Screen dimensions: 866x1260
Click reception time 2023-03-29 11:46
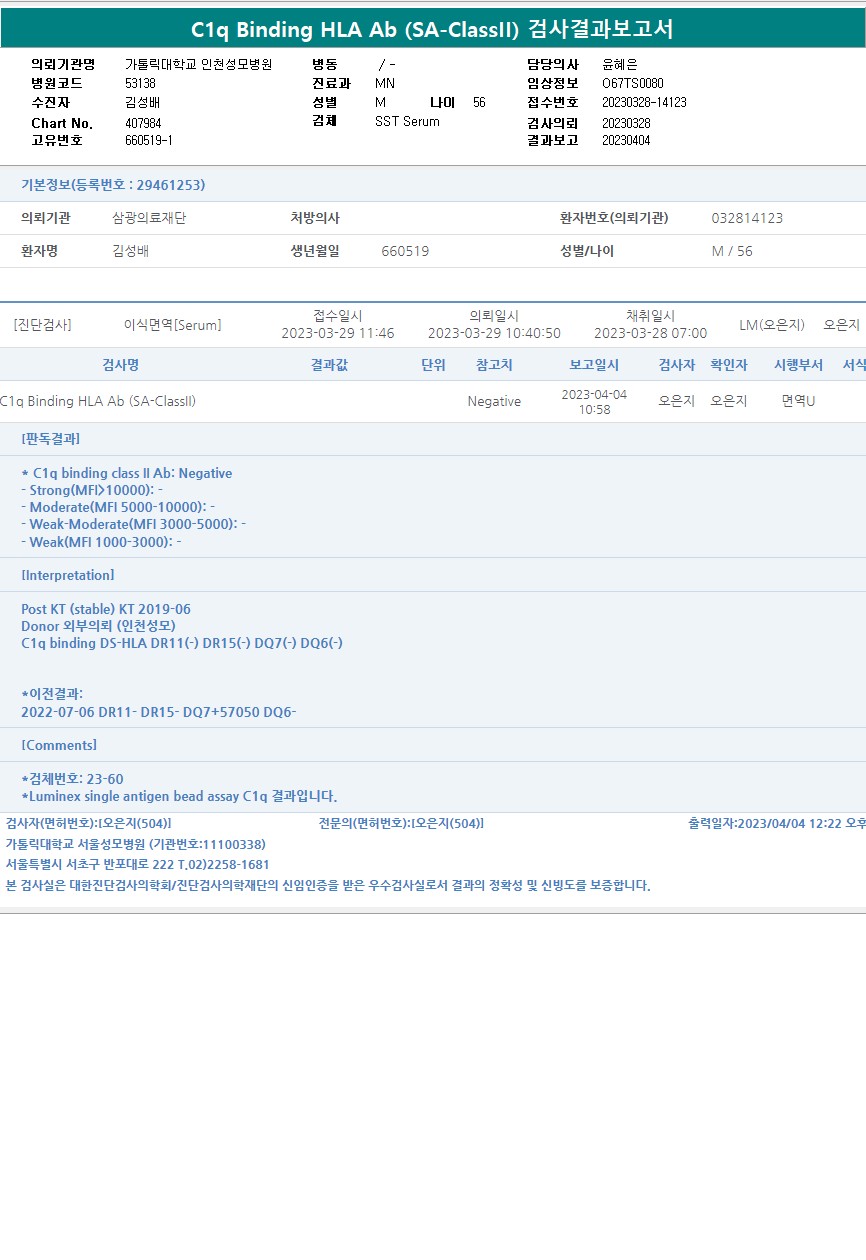click(338, 333)
